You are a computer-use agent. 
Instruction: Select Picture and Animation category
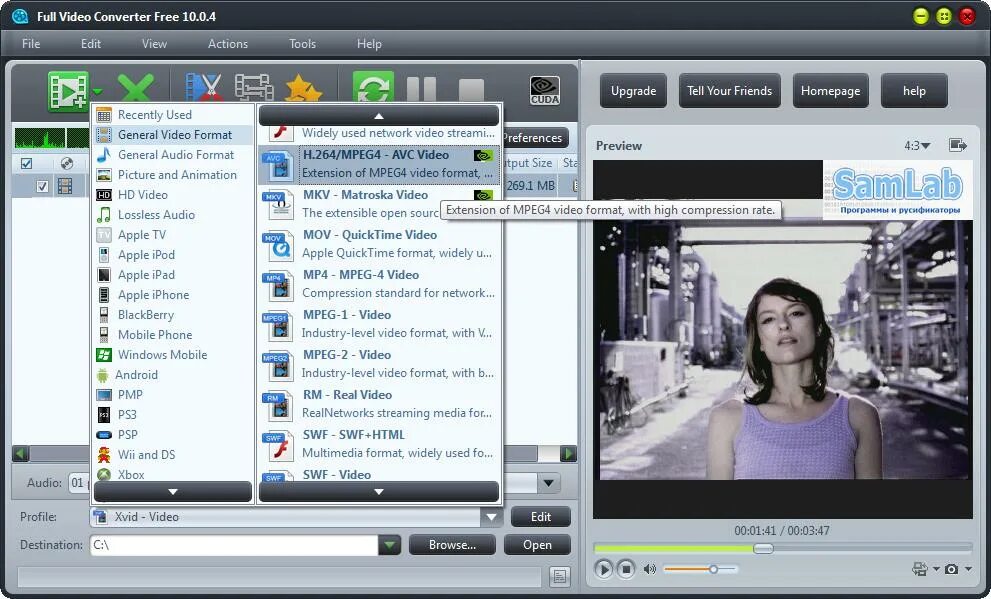(173, 174)
